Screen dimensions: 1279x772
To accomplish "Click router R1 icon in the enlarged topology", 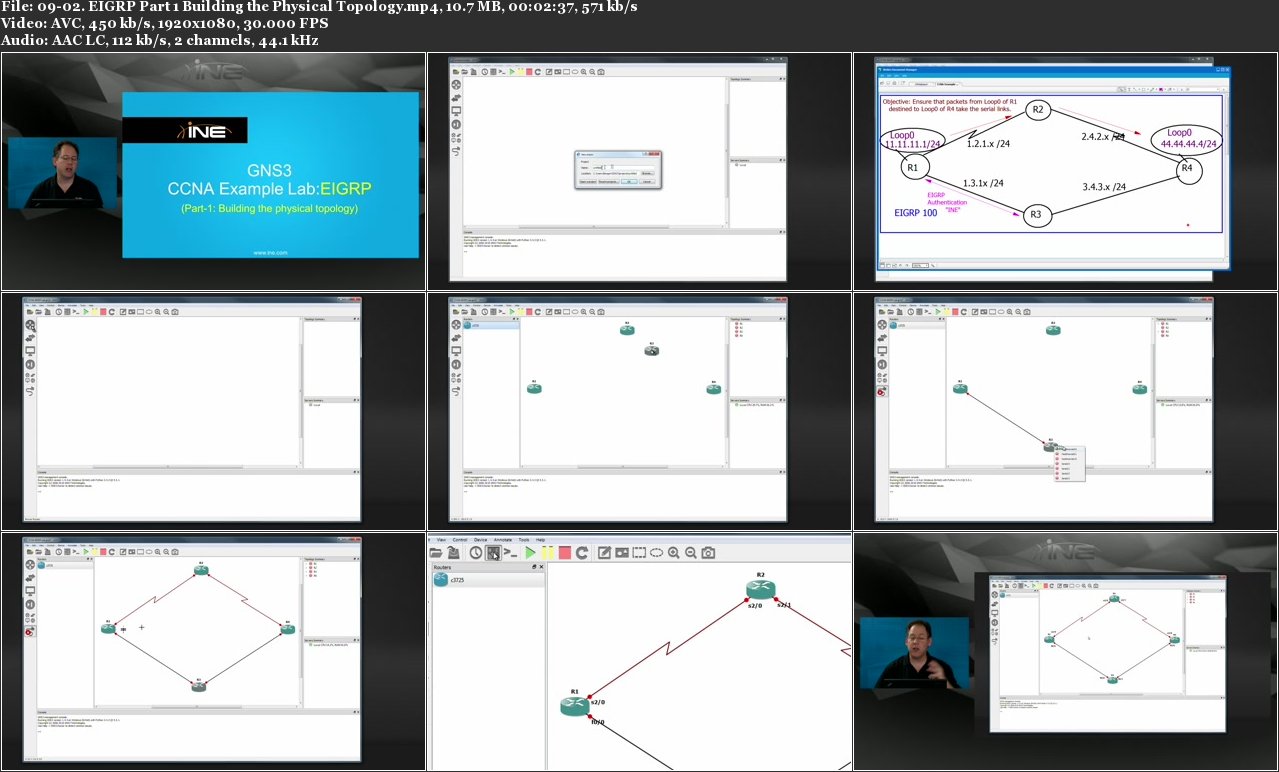I will [x=576, y=706].
